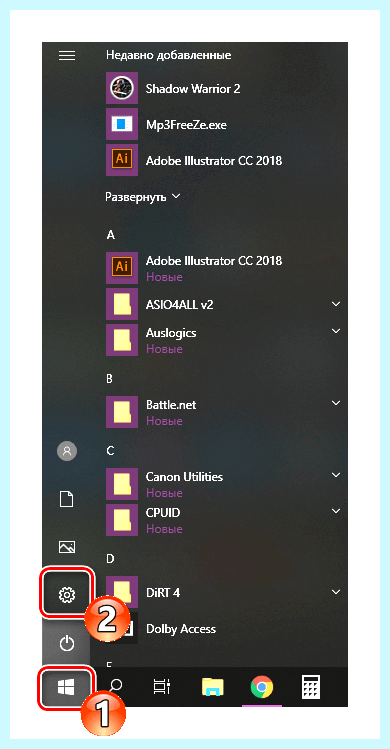390x749 pixels.
Task: Click the letter C group header
Action: click(x=110, y=450)
